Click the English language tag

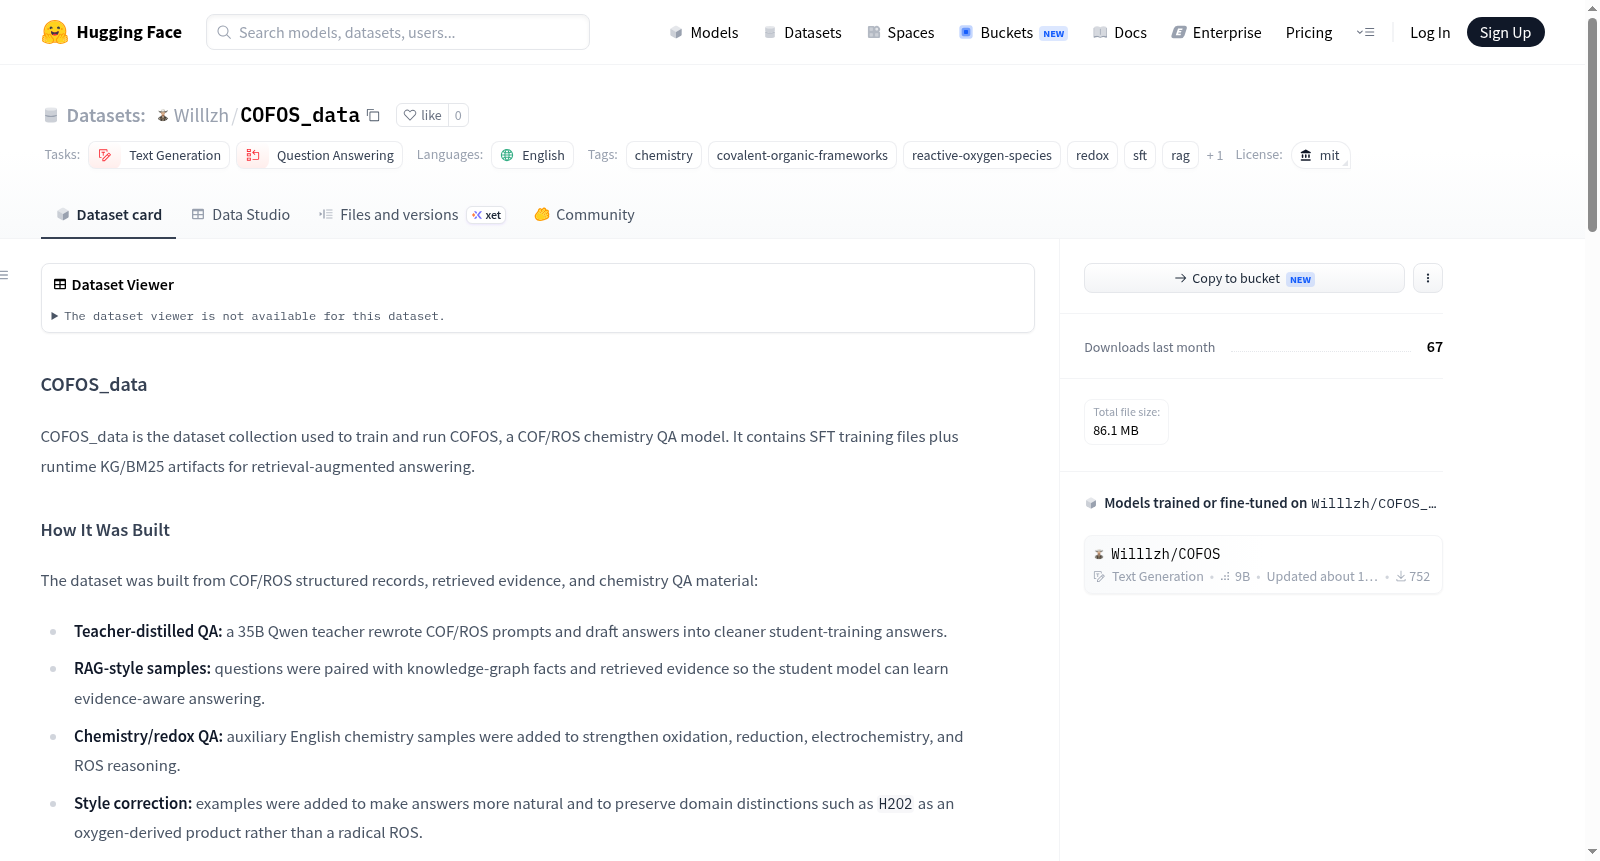pyautogui.click(x=532, y=155)
